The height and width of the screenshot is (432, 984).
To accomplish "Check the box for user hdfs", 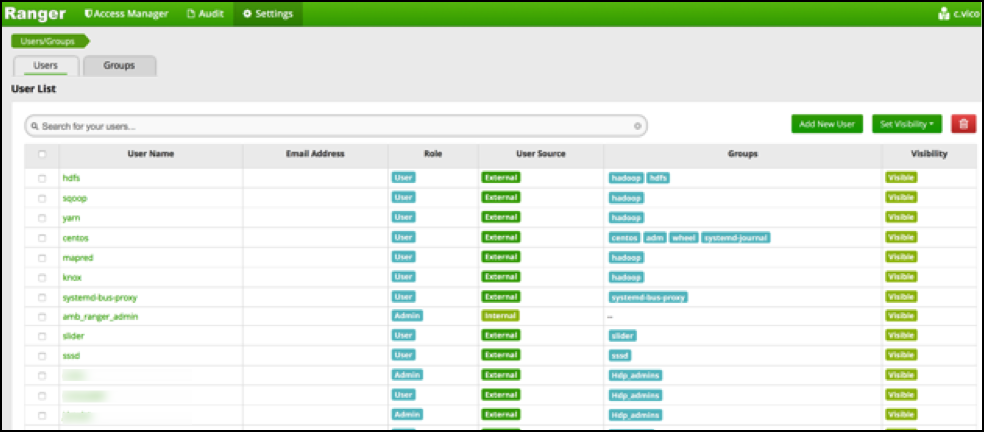I will (x=42, y=178).
